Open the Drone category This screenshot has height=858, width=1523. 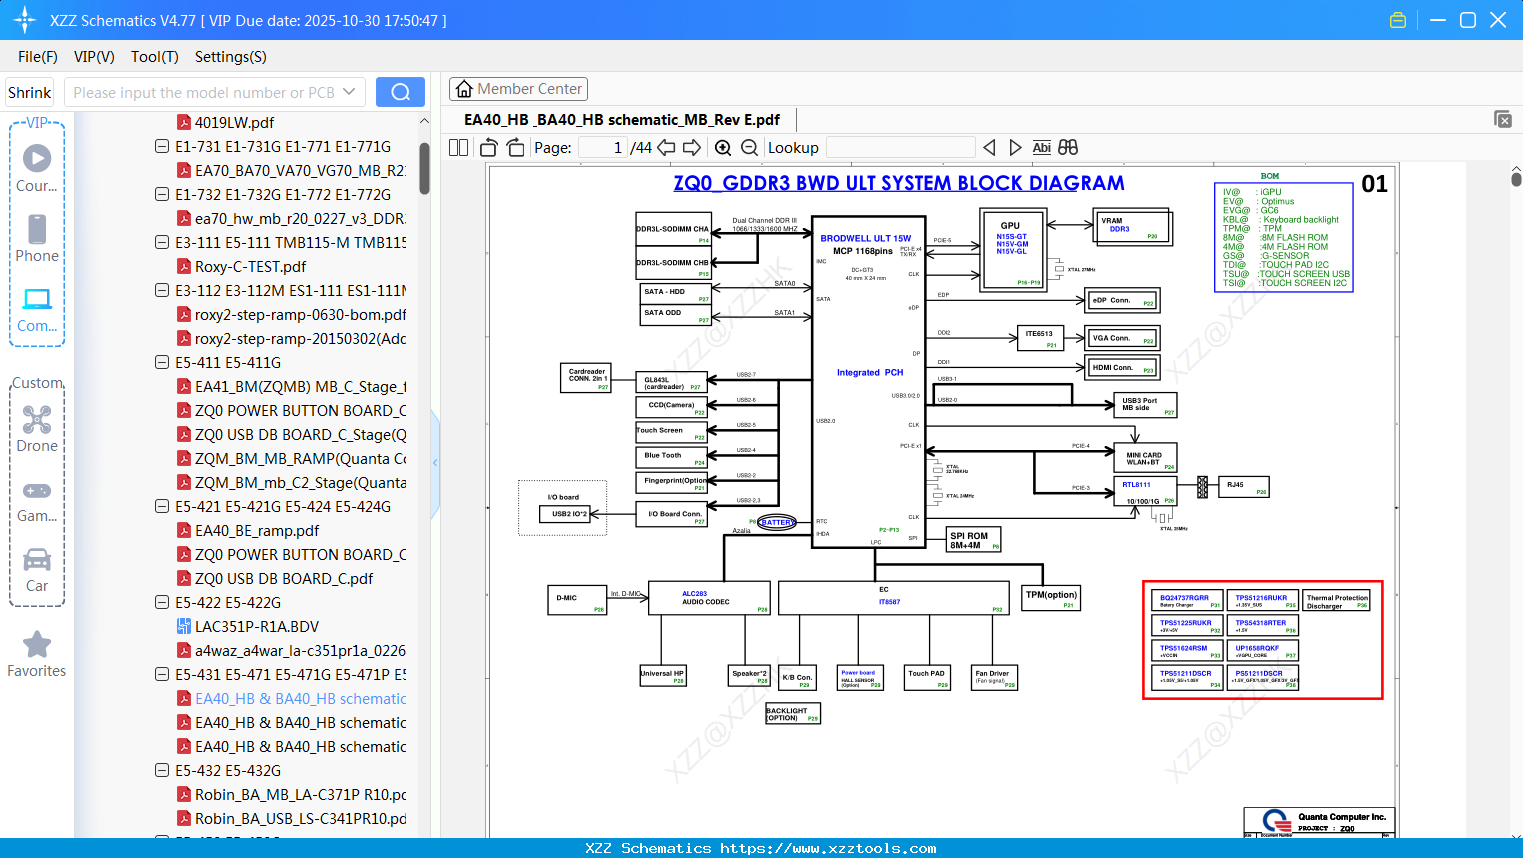point(37,428)
